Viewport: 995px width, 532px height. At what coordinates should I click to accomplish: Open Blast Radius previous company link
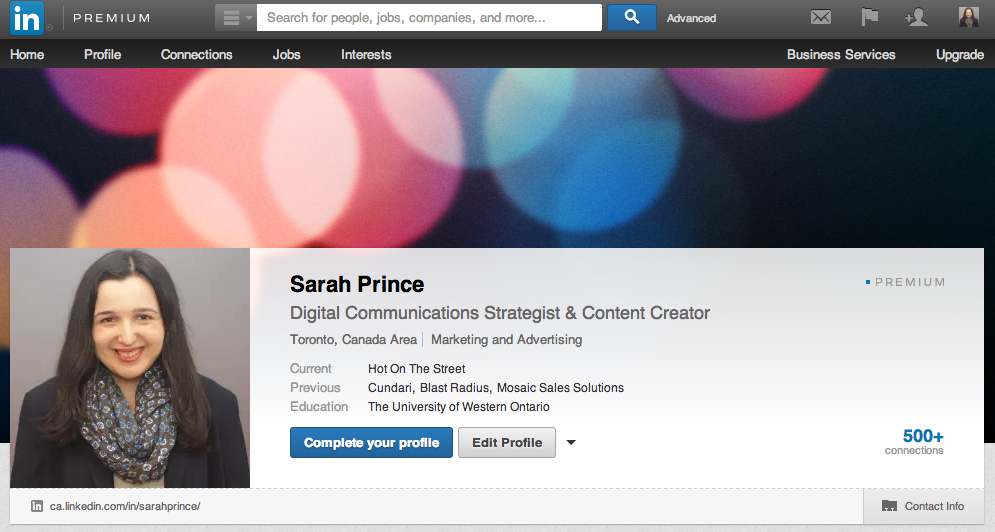(454, 388)
